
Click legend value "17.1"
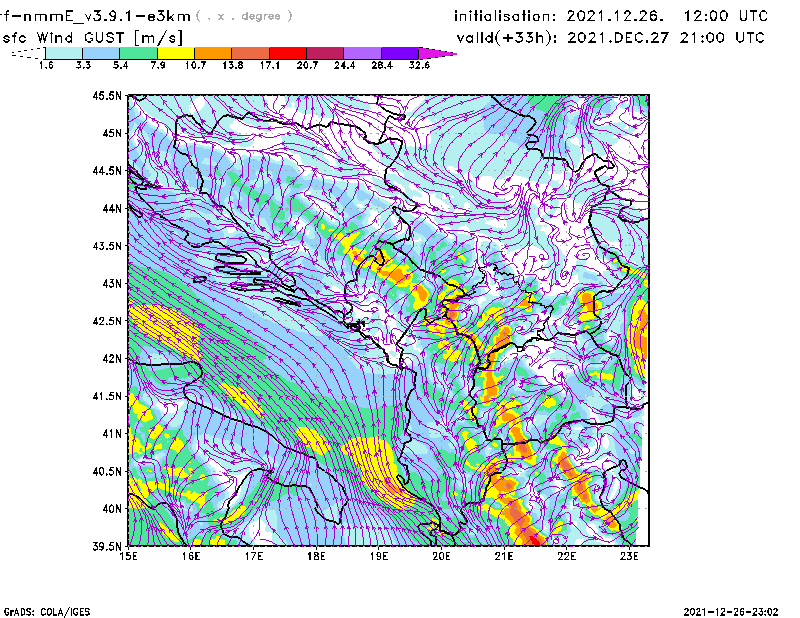tap(270, 65)
